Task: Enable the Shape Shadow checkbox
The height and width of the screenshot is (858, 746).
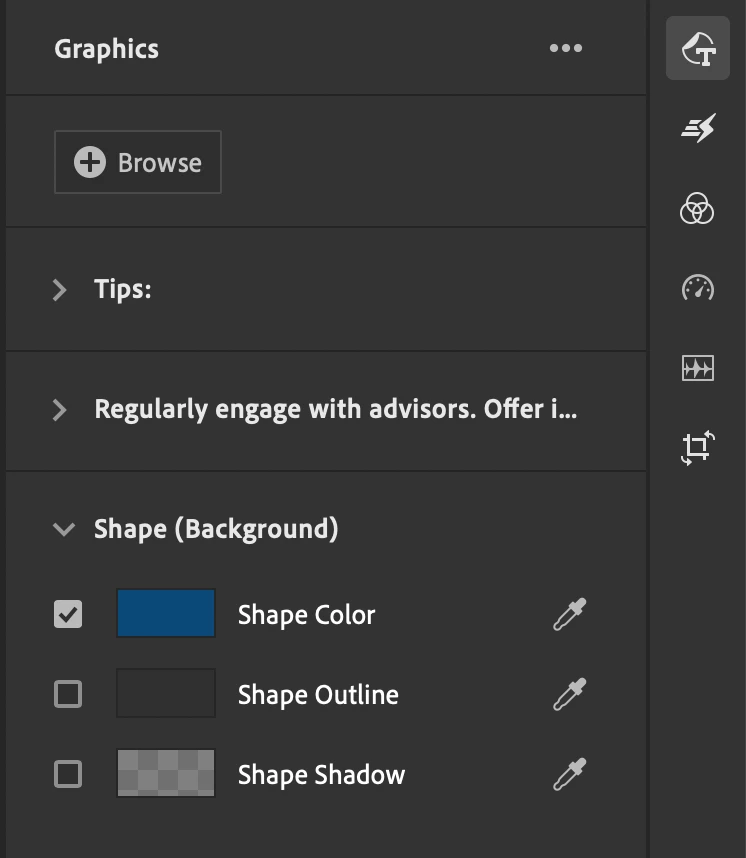Action: click(x=68, y=774)
